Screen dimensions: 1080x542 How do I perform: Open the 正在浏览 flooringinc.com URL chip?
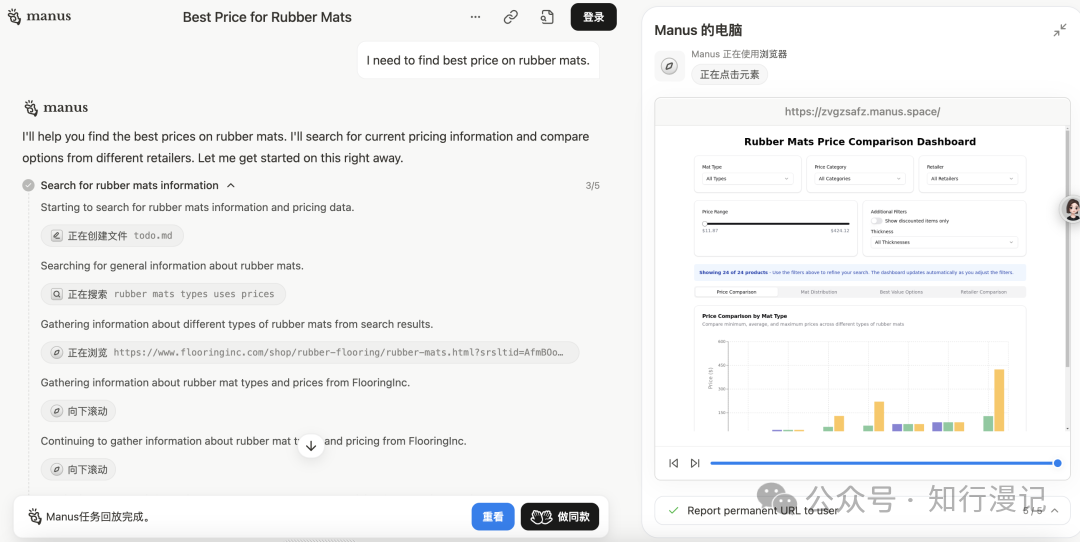[x=310, y=353]
